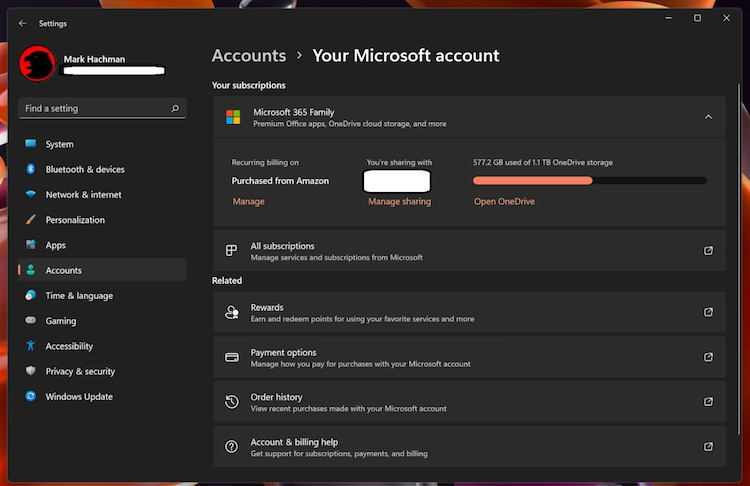Click the Account & billing help question icon

[x=231, y=447]
